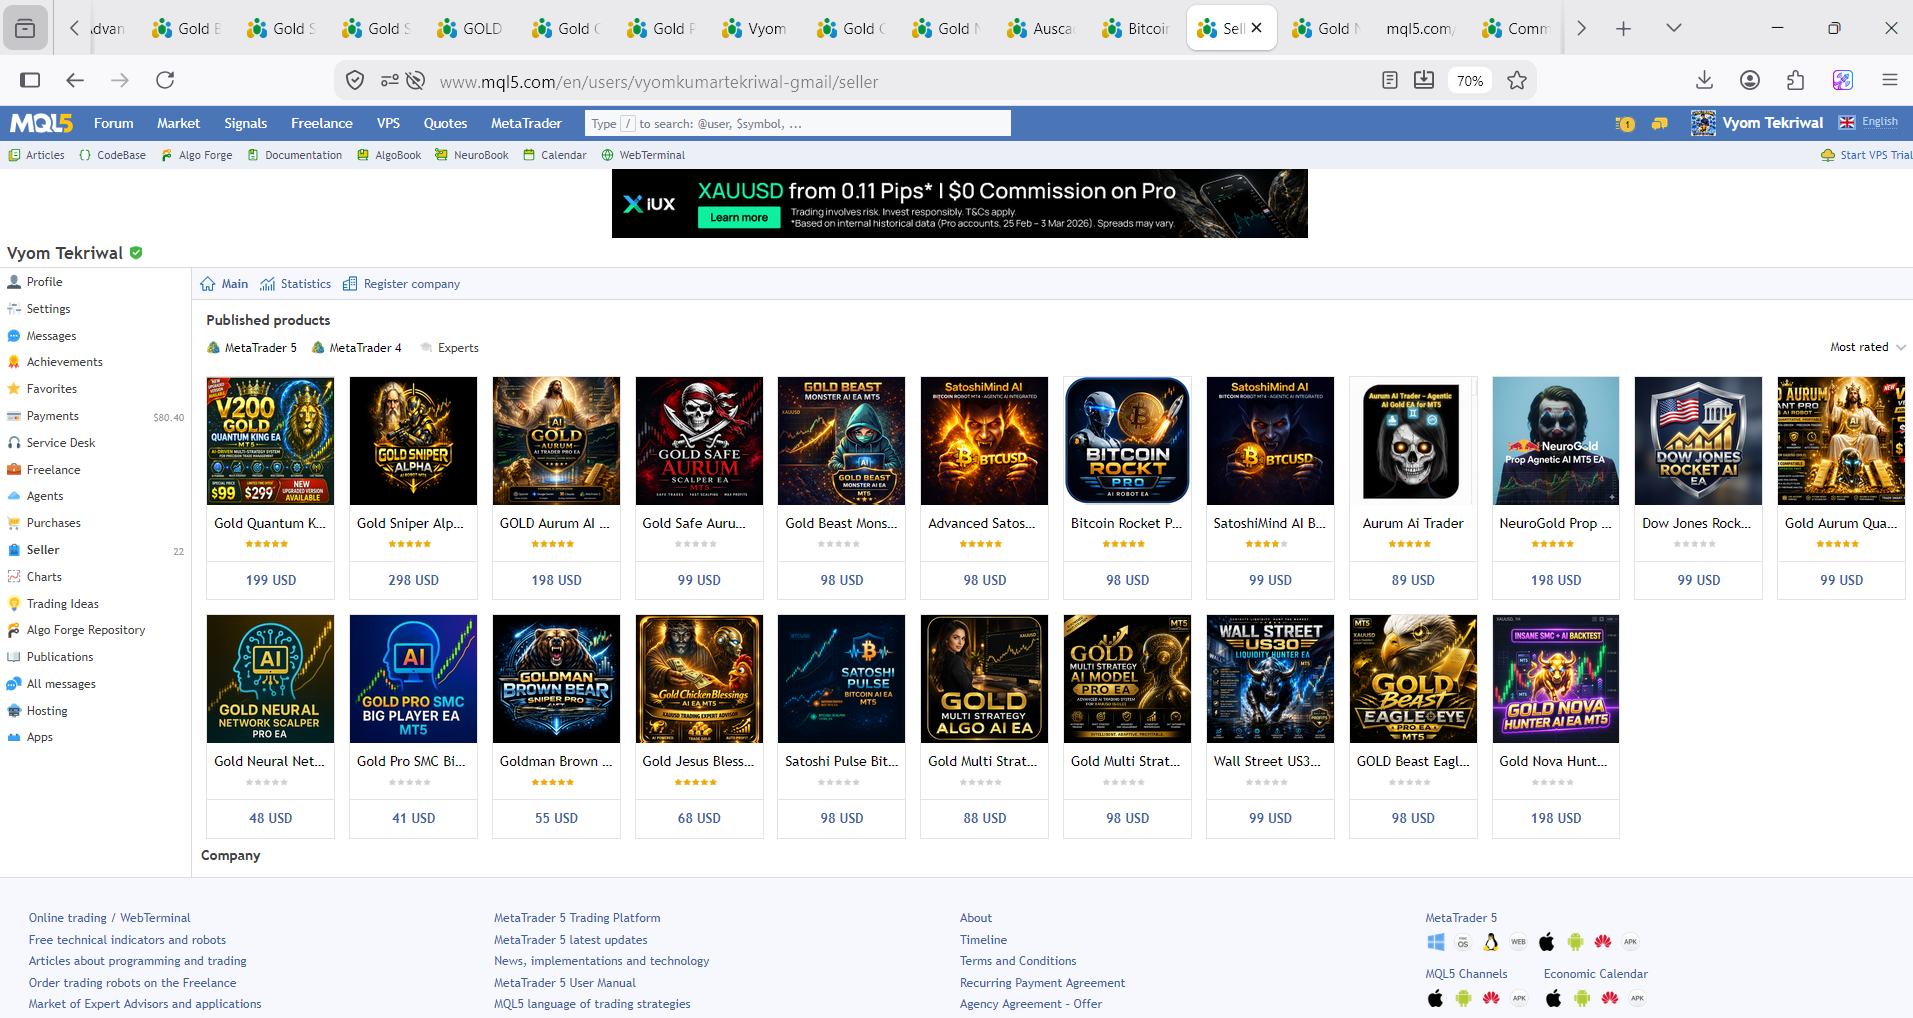
Task: Open the notifications bell icon with badge
Action: click(1625, 124)
